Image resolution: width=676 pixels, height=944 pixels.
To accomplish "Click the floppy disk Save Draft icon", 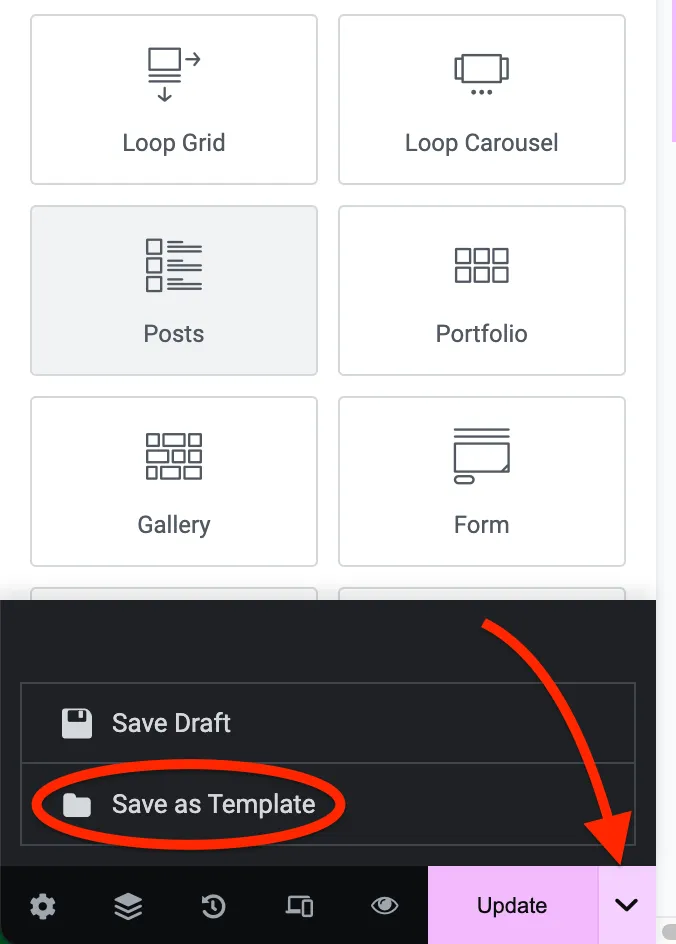I will pyautogui.click(x=77, y=723).
